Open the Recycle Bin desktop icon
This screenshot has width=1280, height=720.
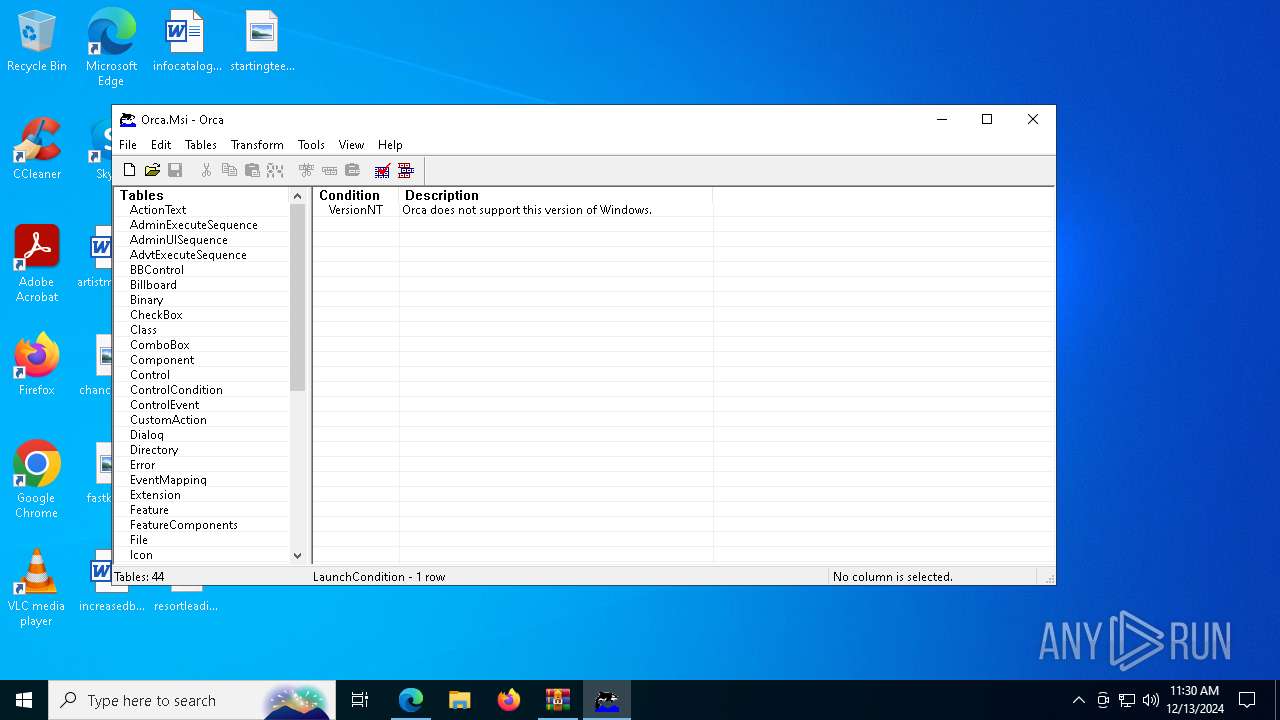37,41
